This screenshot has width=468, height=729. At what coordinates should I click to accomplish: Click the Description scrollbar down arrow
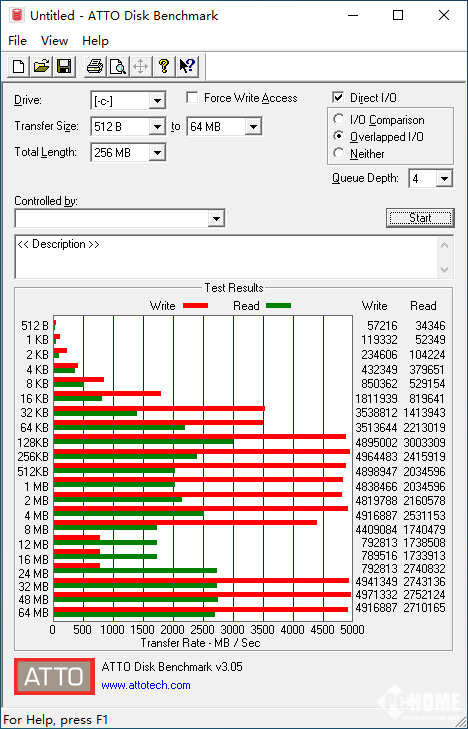click(445, 270)
